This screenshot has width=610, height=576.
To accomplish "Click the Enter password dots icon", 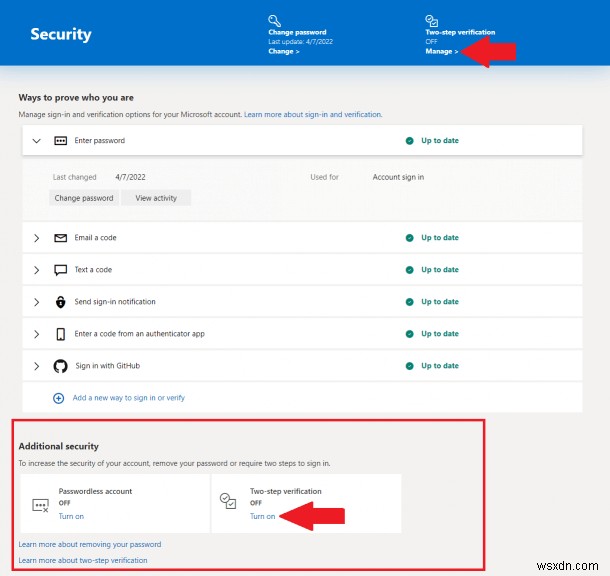I will click(x=60, y=140).
